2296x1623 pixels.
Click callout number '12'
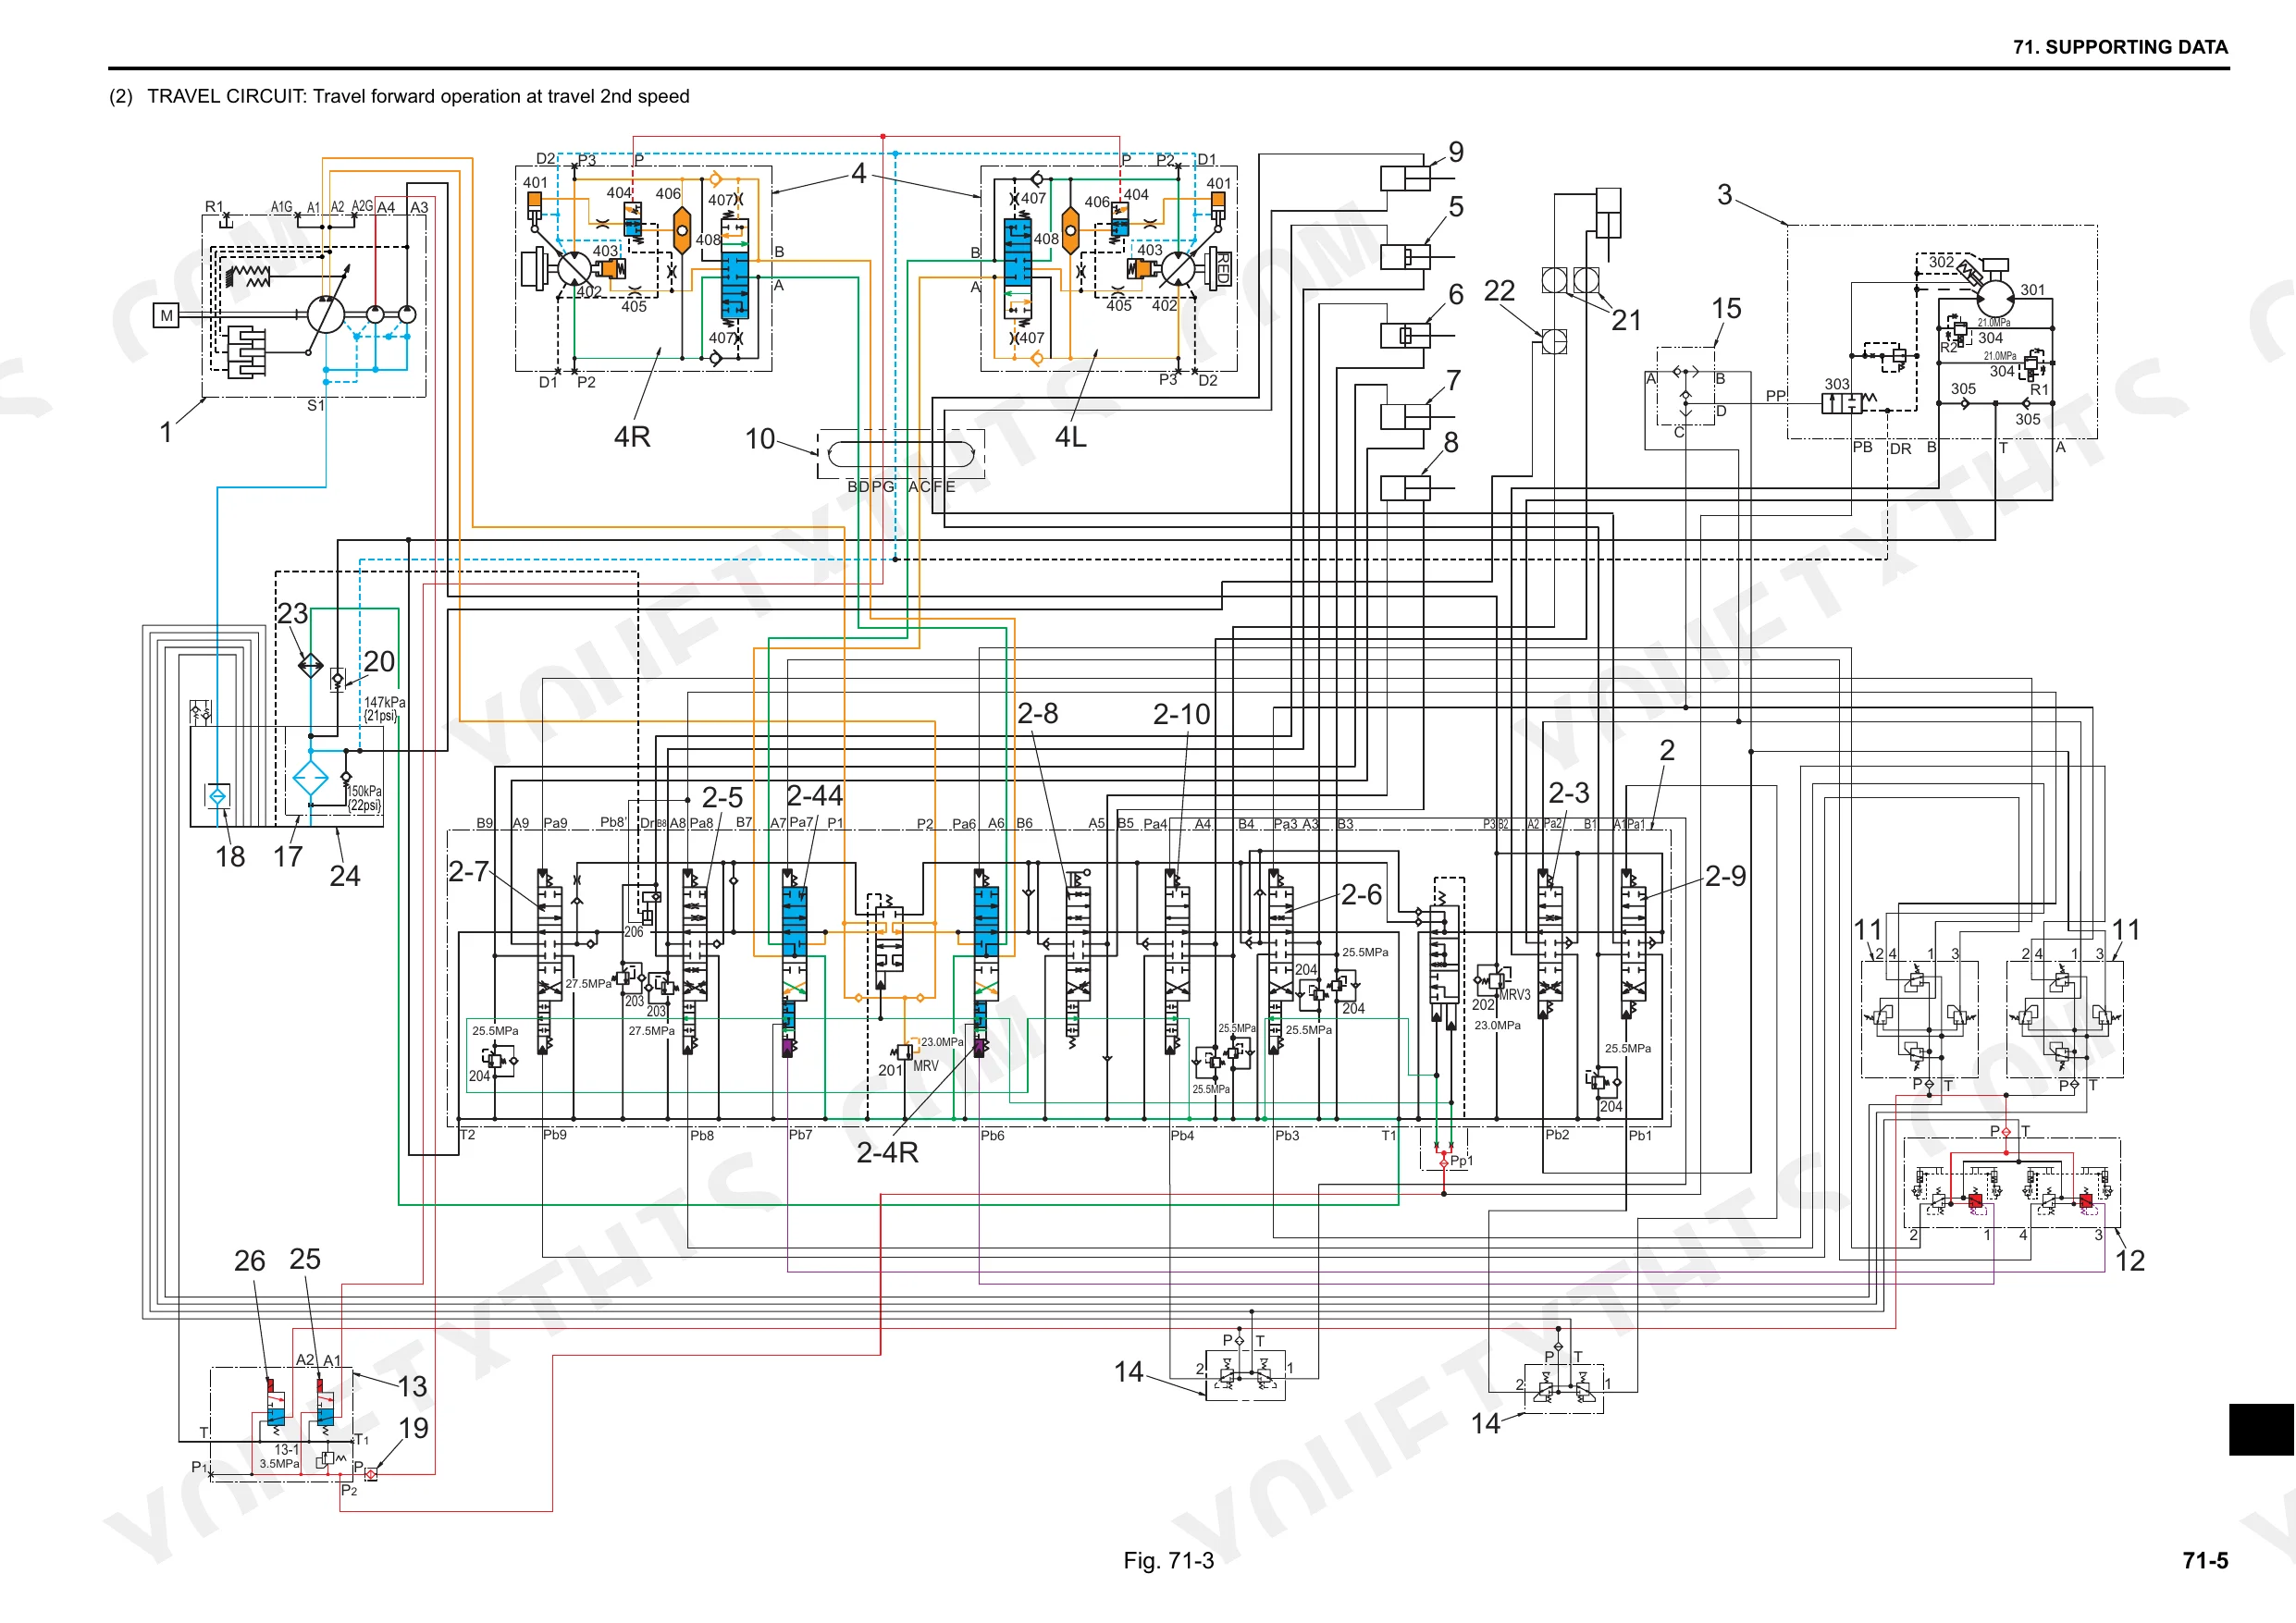(x=2130, y=1261)
